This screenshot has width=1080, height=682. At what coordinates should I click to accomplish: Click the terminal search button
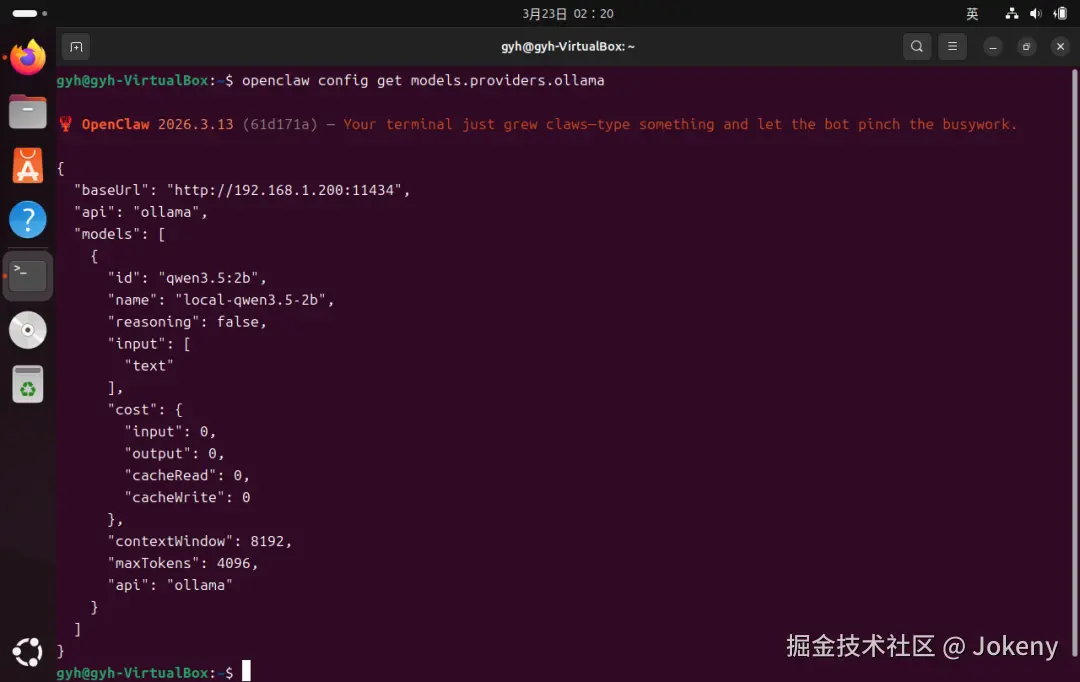(x=917, y=46)
